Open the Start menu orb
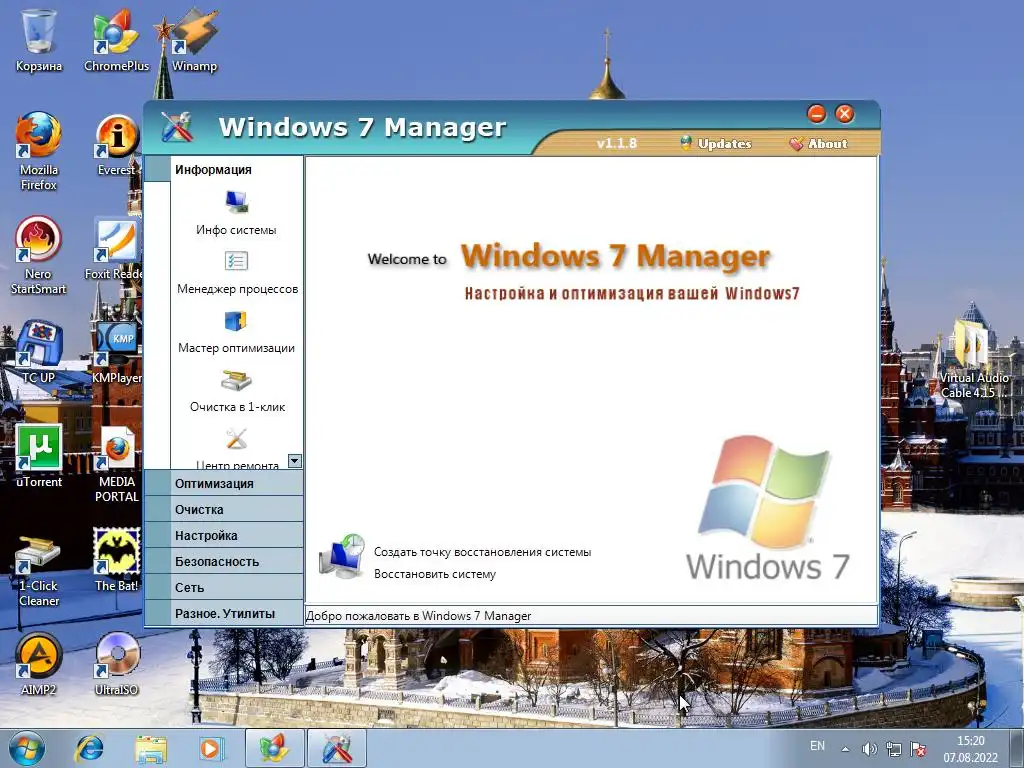The height and width of the screenshot is (768, 1024). 27,748
